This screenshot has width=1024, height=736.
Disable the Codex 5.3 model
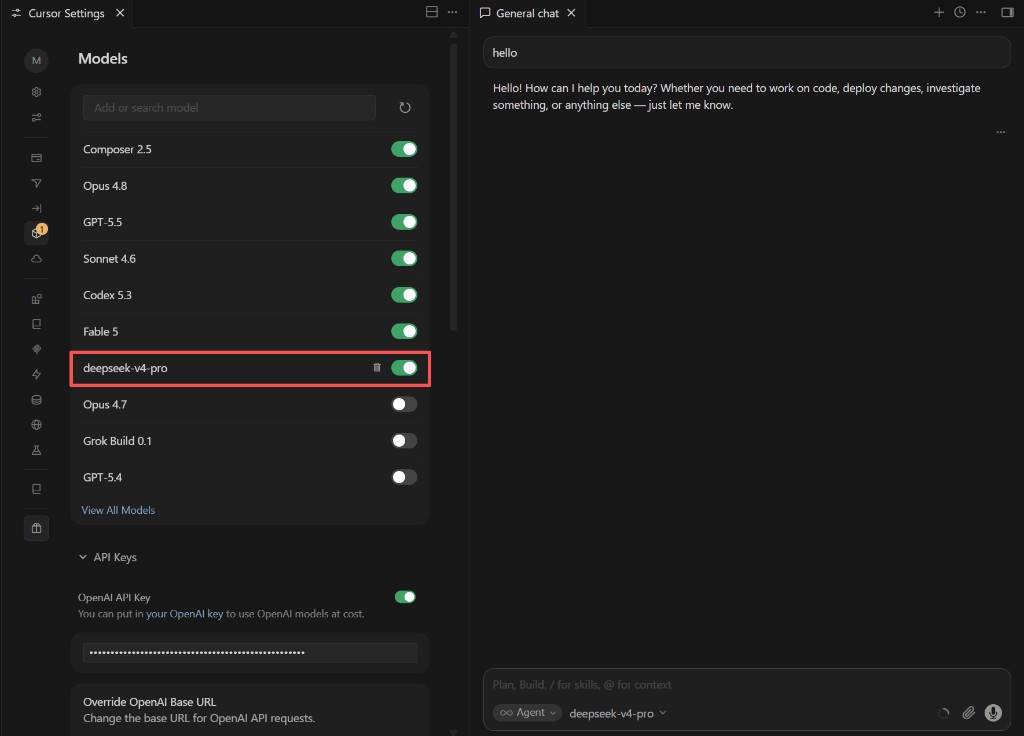(x=404, y=295)
